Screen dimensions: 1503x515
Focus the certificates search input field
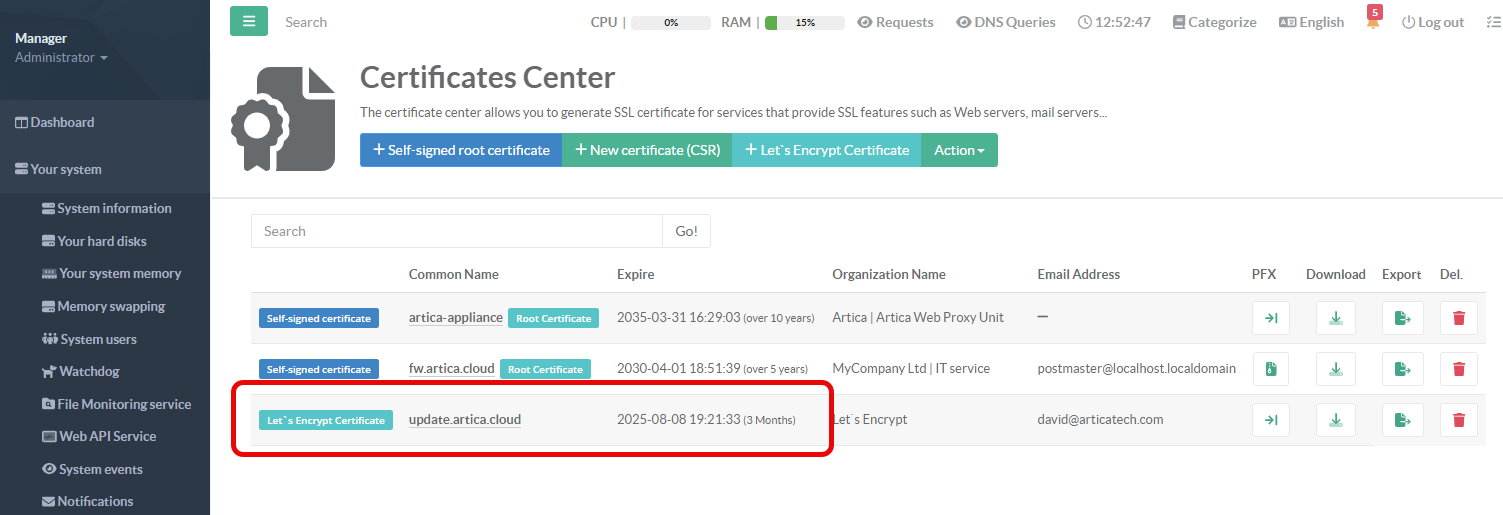(x=456, y=231)
